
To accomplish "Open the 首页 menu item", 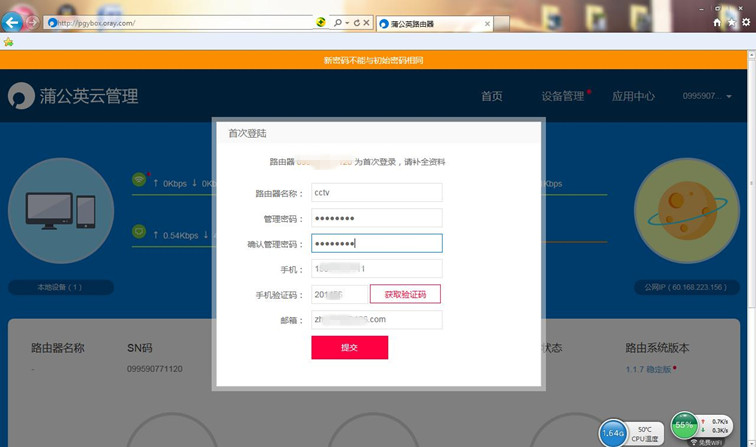I will click(491, 97).
